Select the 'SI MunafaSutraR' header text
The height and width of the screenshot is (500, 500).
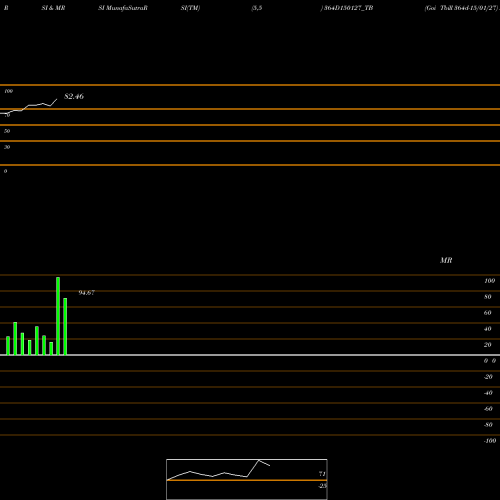coord(123,8)
